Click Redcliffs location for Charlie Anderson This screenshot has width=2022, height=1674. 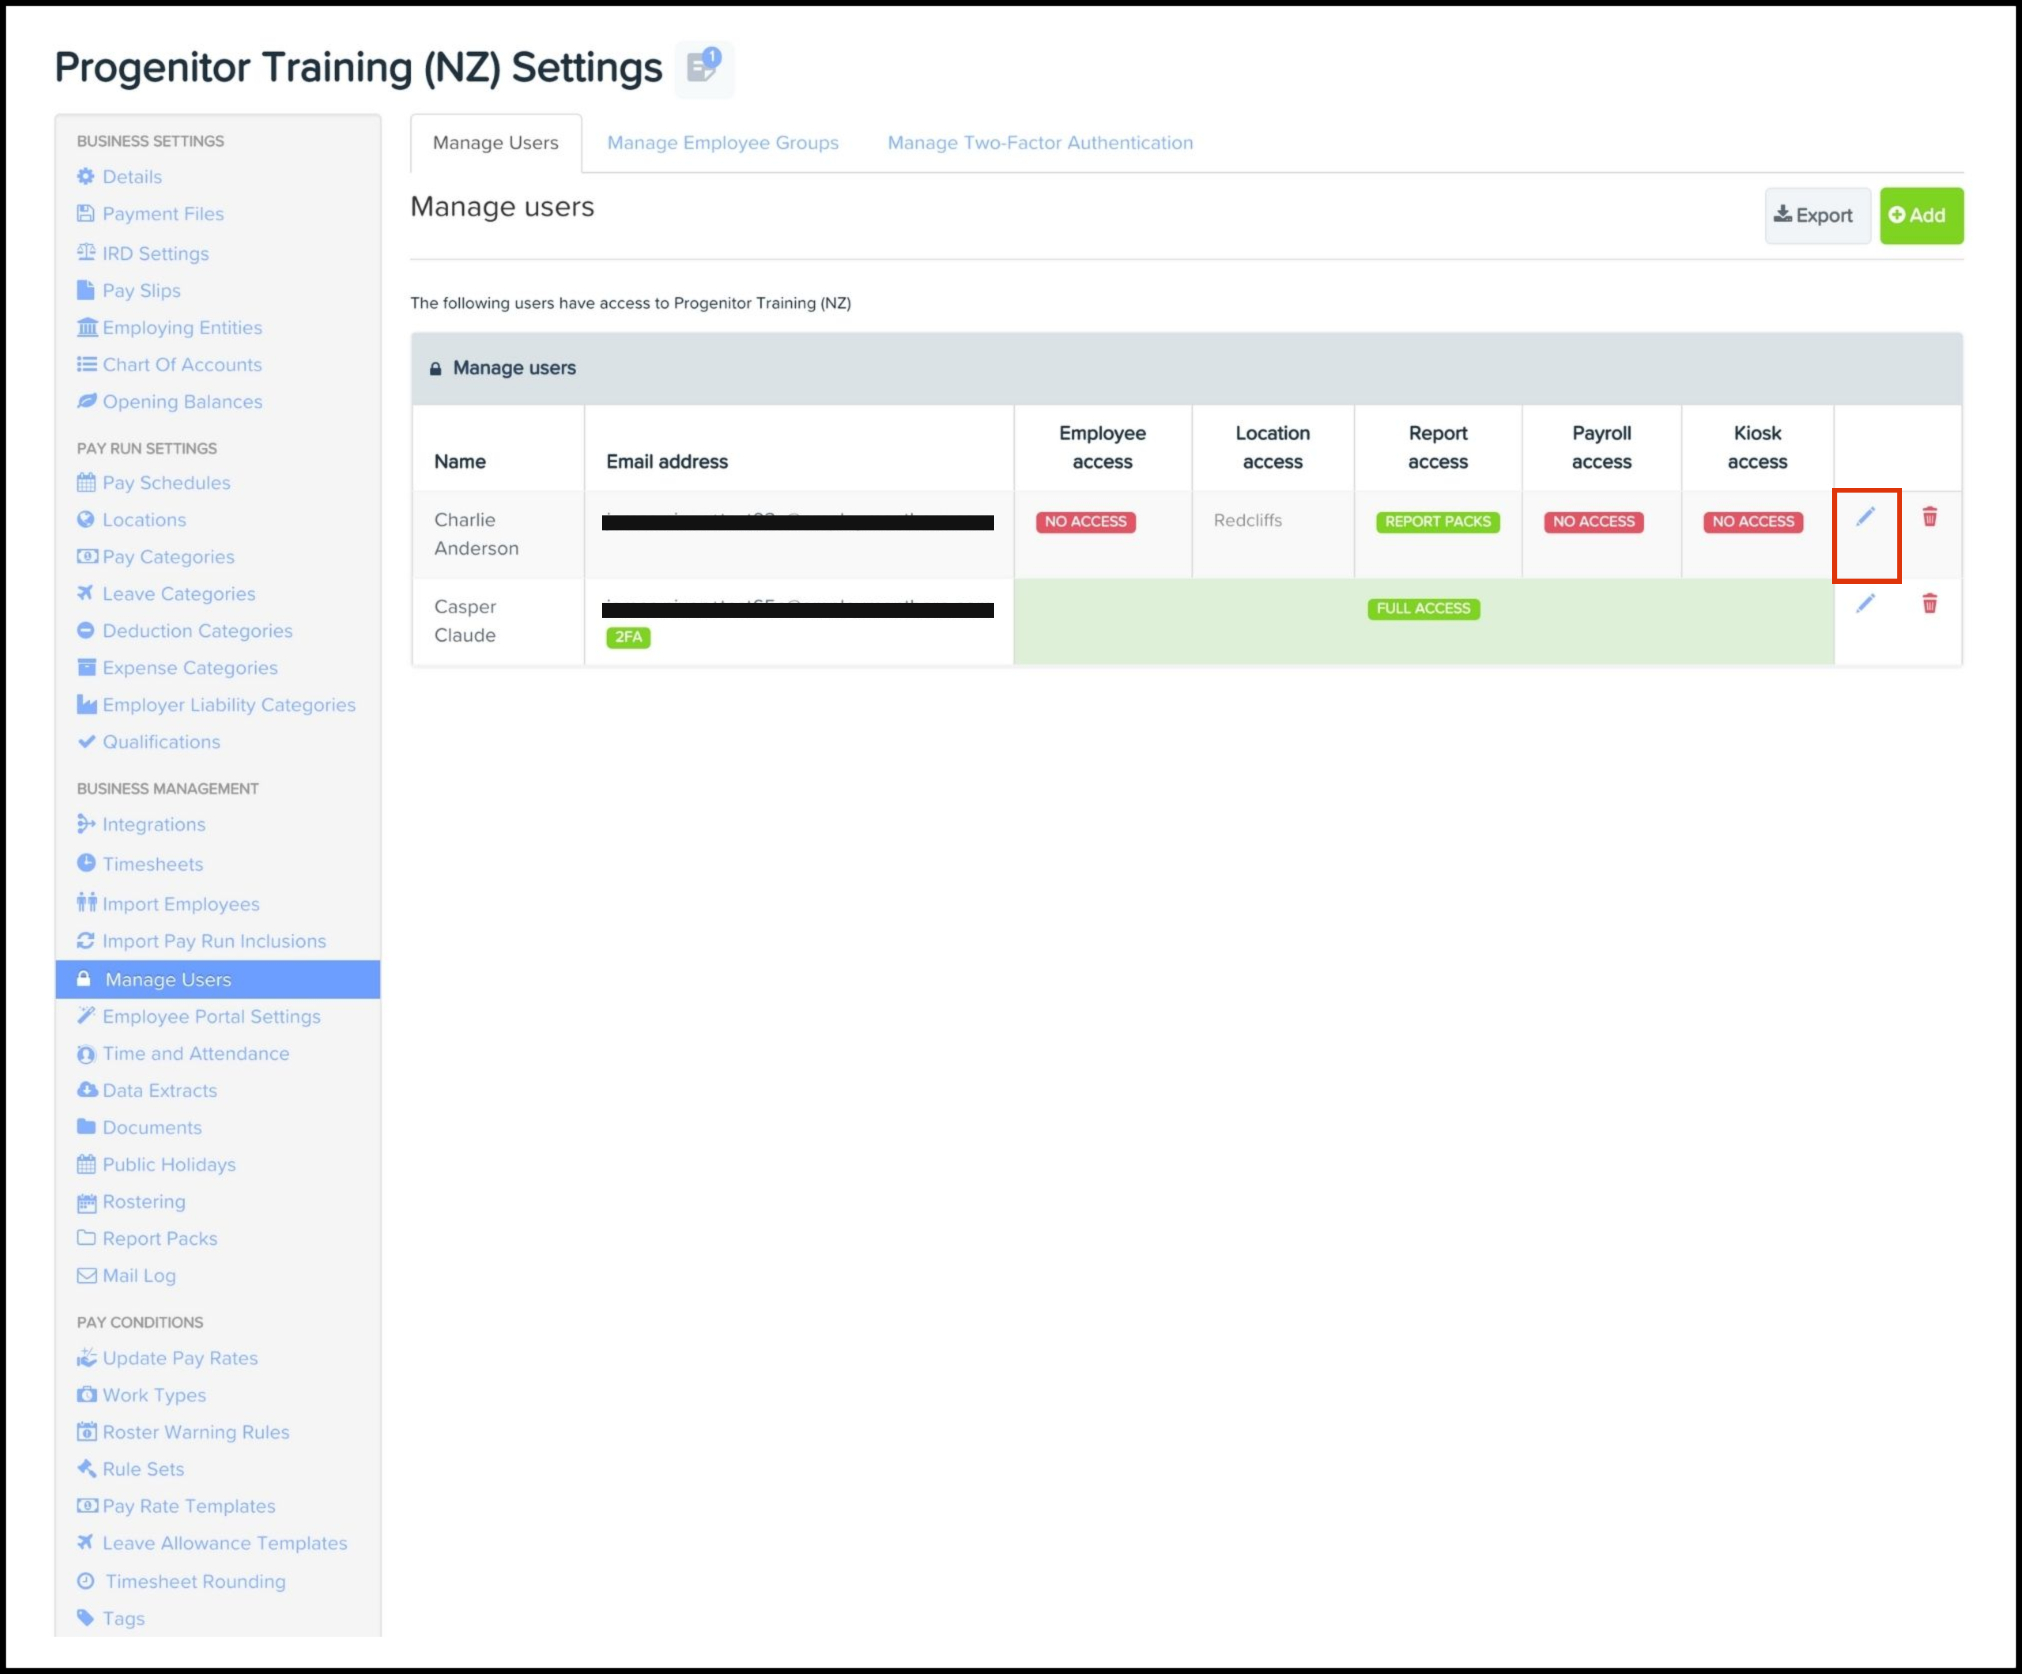[x=1247, y=521]
